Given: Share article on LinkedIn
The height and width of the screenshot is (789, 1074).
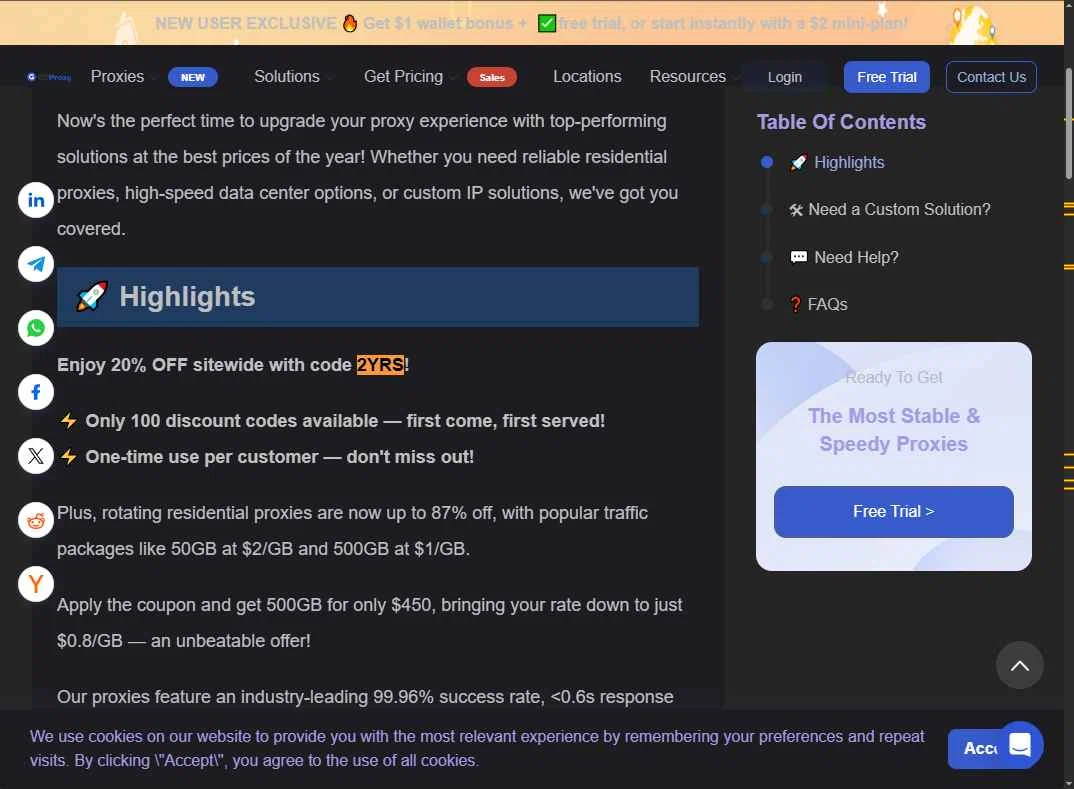Looking at the screenshot, I should [x=36, y=200].
